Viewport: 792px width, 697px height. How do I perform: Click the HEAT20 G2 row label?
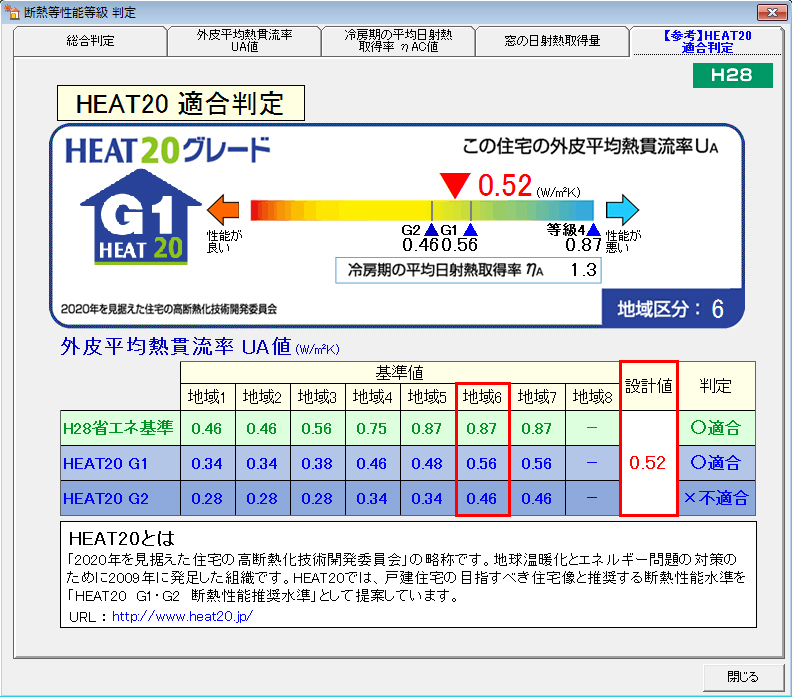click(x=120, y=499)
